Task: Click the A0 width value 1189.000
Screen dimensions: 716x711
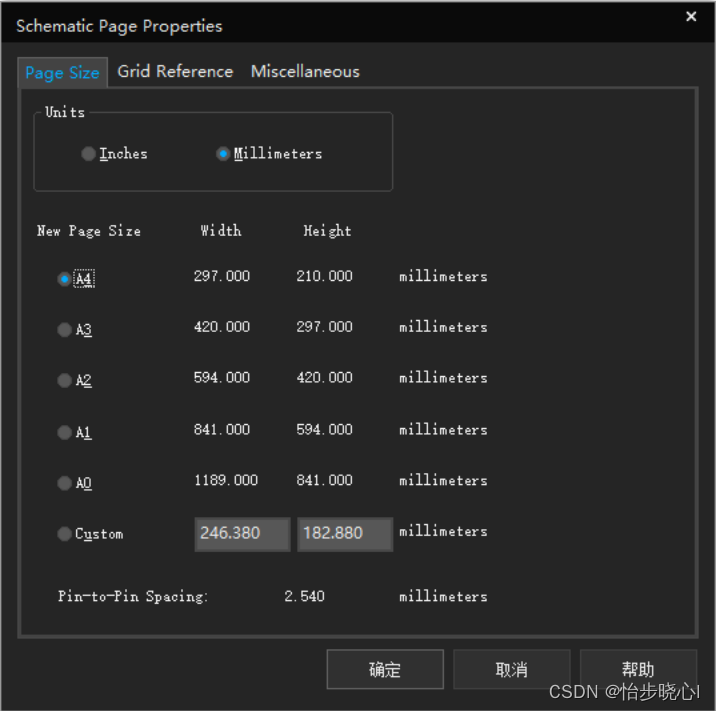Action: 225,480
